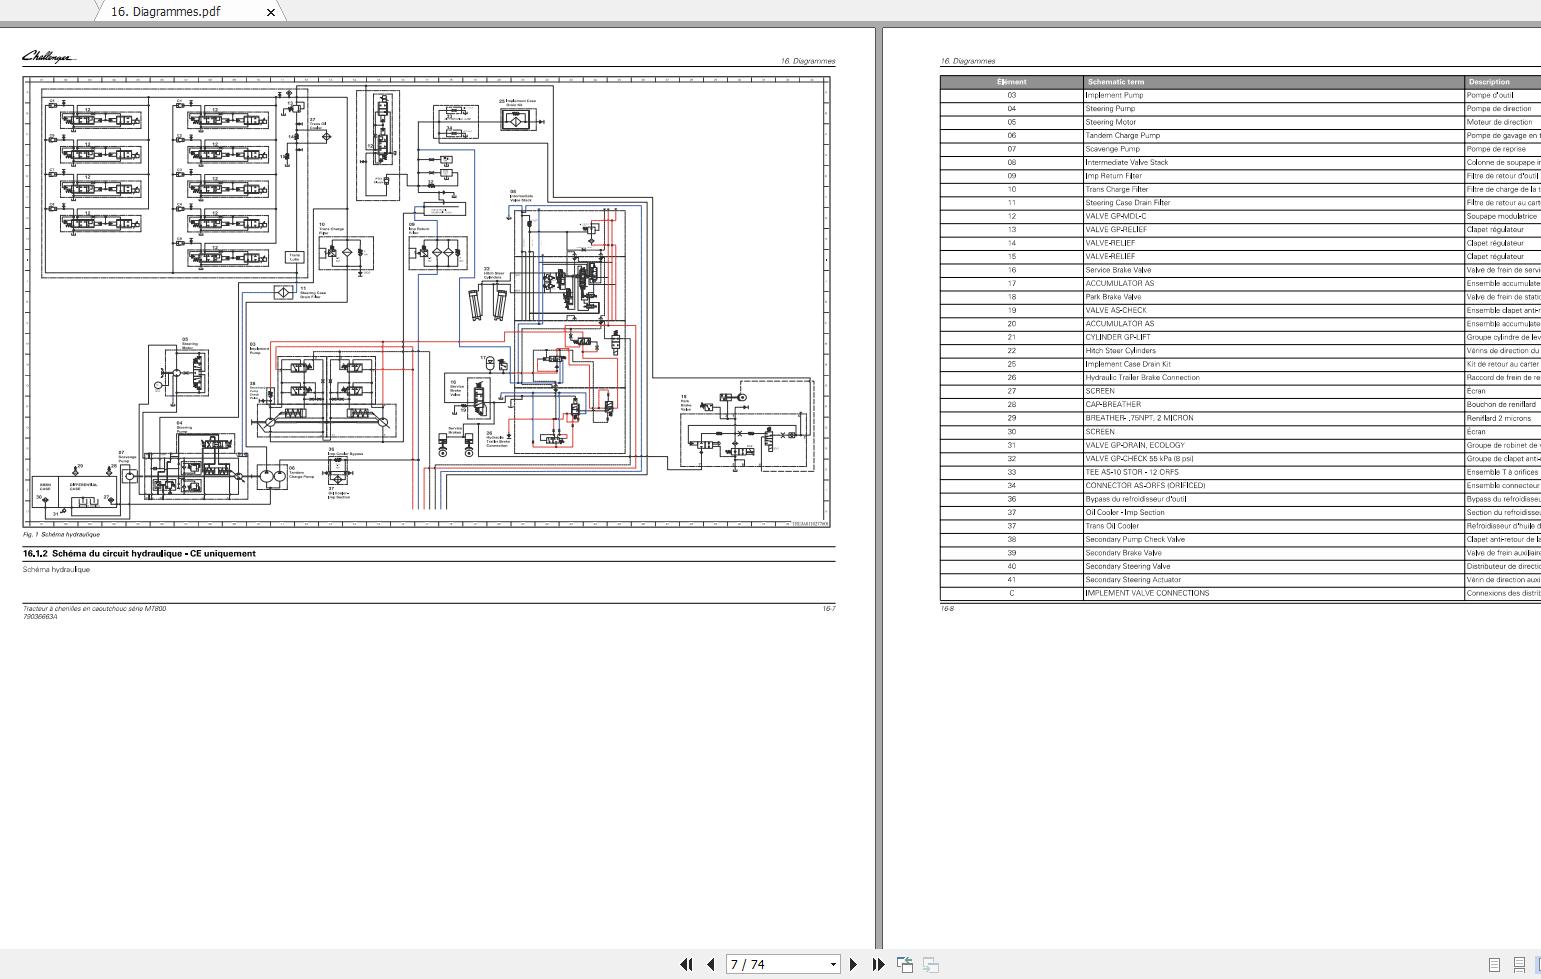Click the hydraulic schematic diagram figure
The image size is (1541, 979).
point(427,302)
